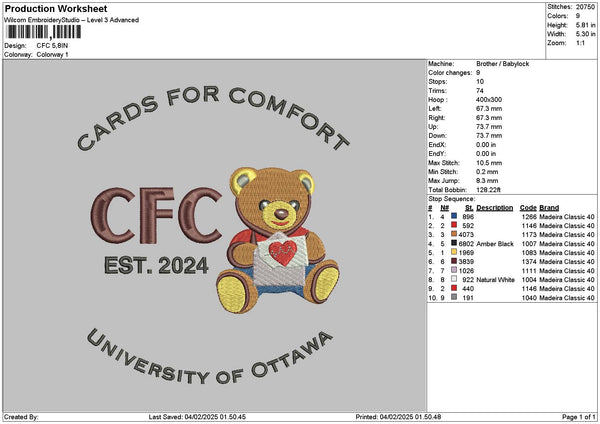Click the large CFC lettering in the design
Image resolution: width=600 pixels, height=424 pixels.
[156, 215]
